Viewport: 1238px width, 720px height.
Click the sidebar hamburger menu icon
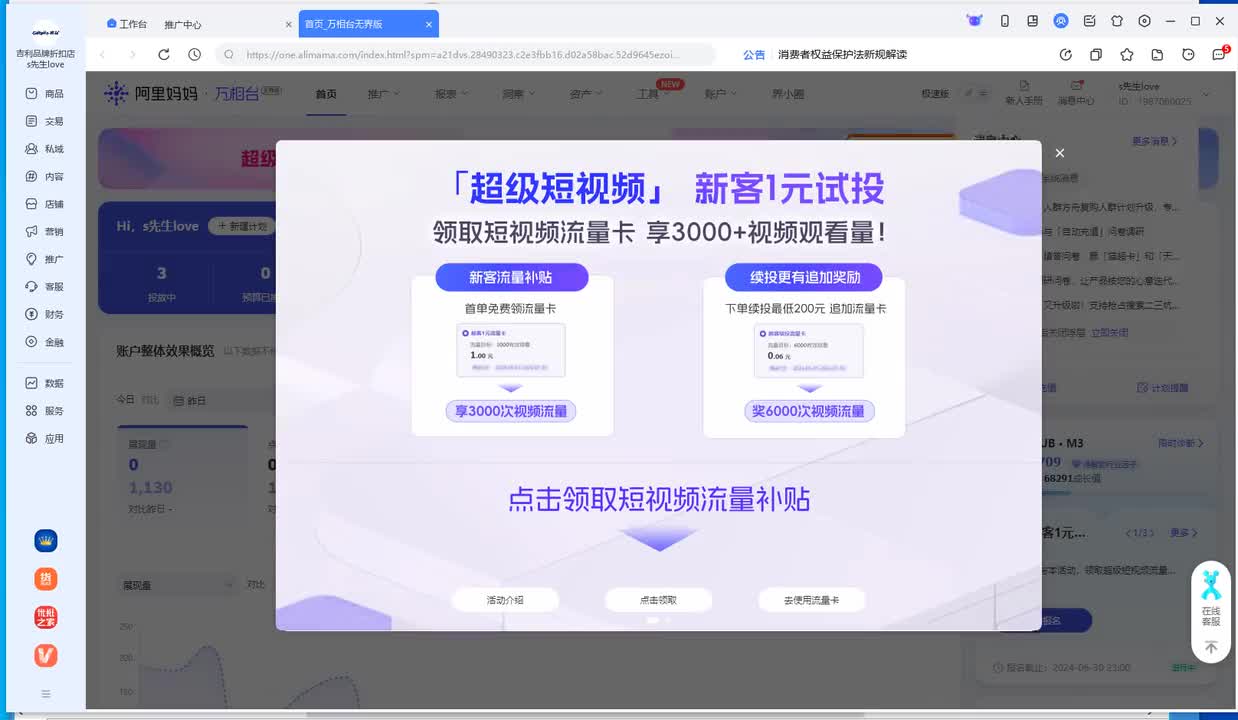tap(46, 694)
